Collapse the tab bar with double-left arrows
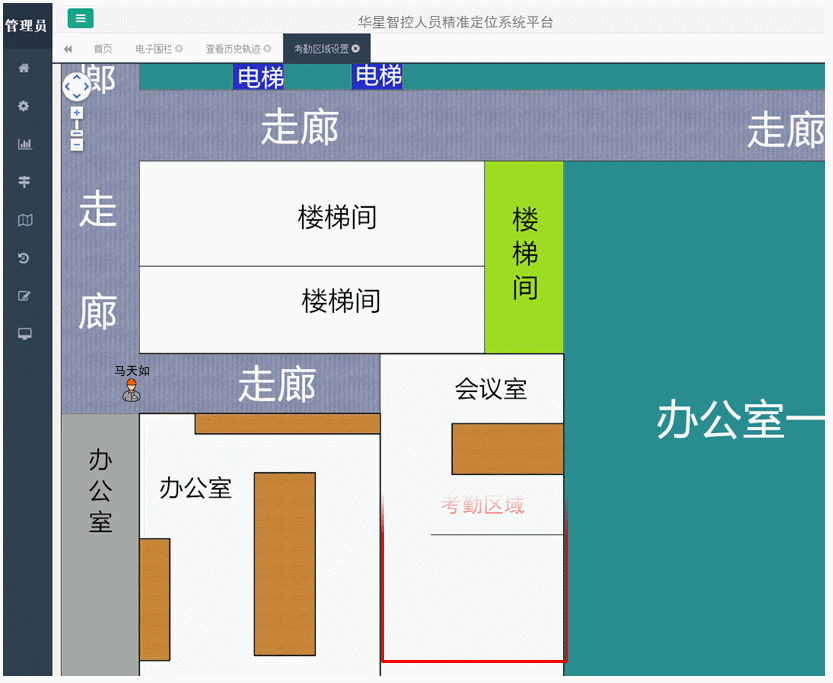The height and width of the screenshot is (683, 833). pyautogui.click(x=68, y=47)
